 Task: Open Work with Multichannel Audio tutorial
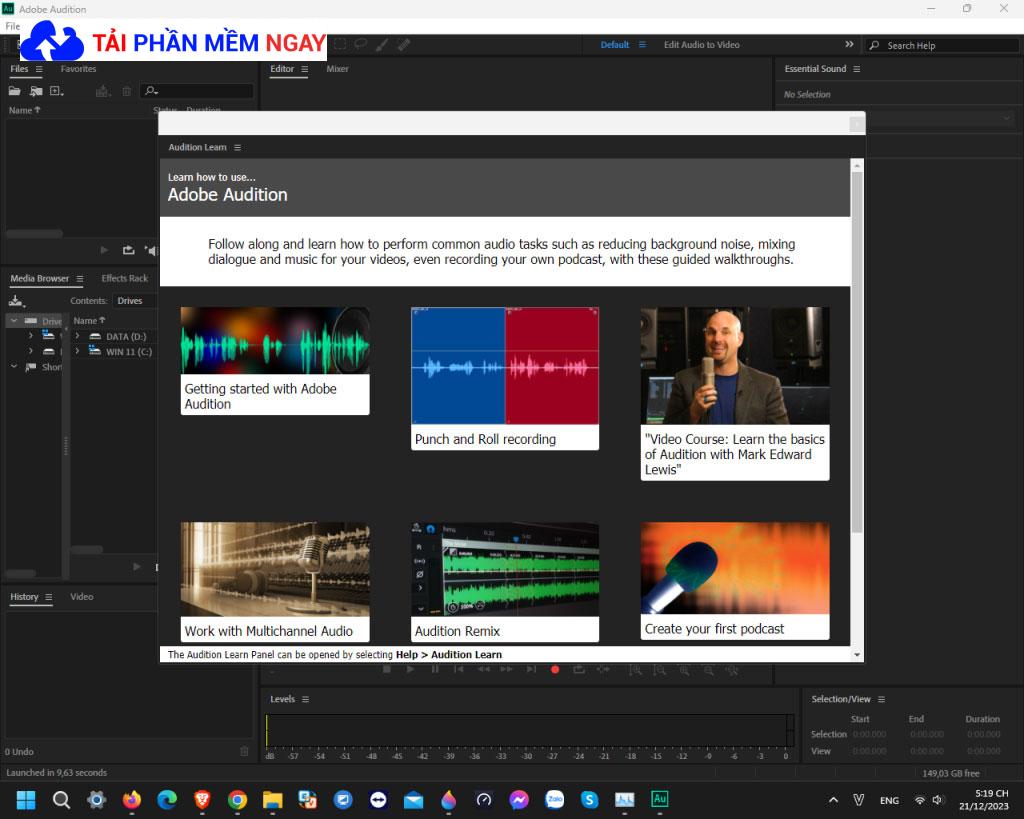(275, 582)
